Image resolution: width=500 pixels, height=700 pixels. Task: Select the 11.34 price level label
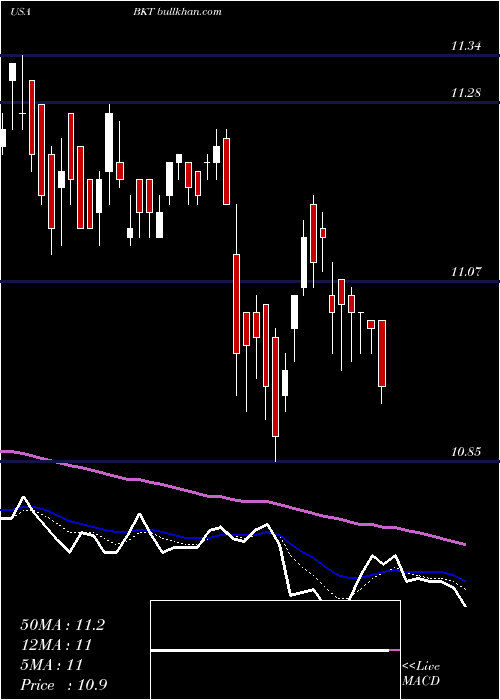click(466, 46)
